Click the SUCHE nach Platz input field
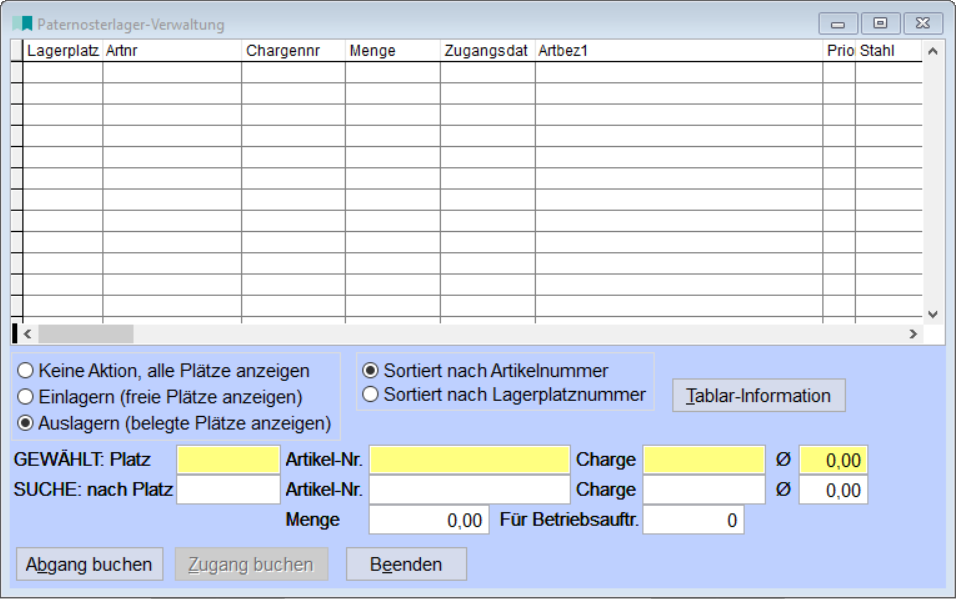 click(228, 490)
